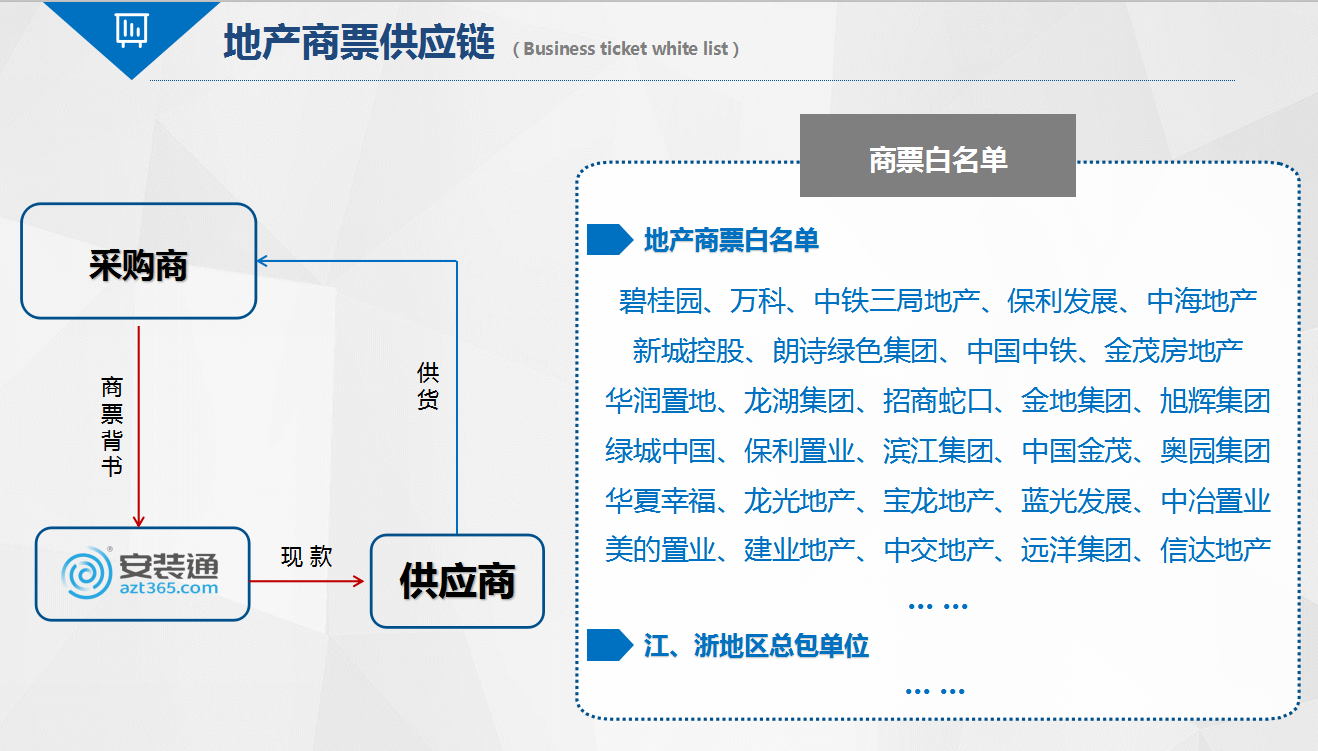Click the 现款 arrow label
The width and height of the screenshot is (1318, 751).
[306, 557]
